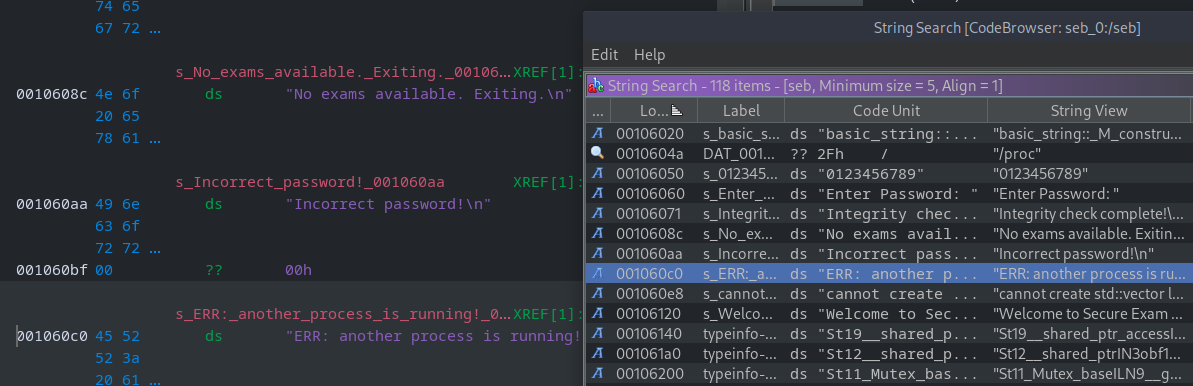The image size is (1193, 386).
Task: Click address 001060aa in the listing
Action: click(52, 204)
